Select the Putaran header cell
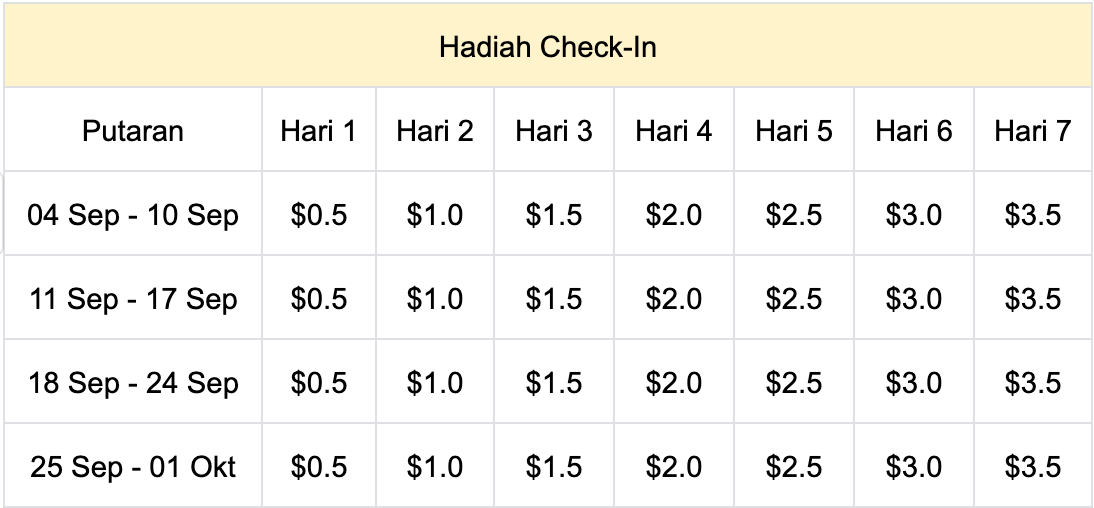This screenshot has width=1094, height=508. pos(133,131)
